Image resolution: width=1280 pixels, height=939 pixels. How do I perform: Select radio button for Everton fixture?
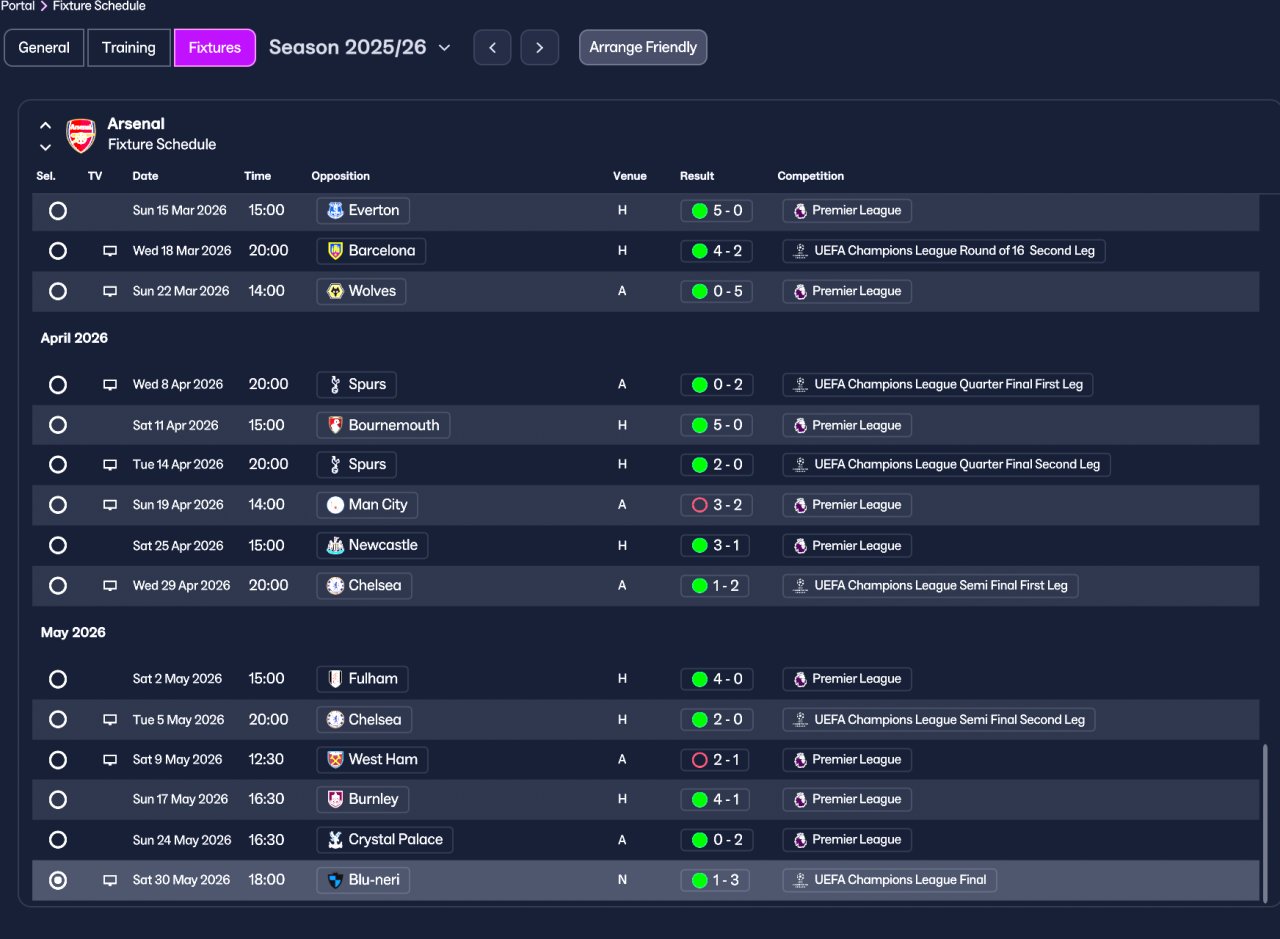[x=58, y=211]
